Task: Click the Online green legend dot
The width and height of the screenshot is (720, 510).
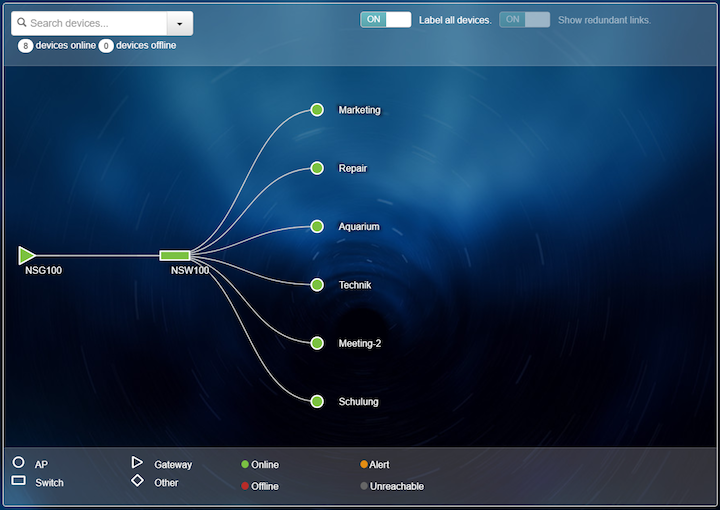Action: coord(245,465)
